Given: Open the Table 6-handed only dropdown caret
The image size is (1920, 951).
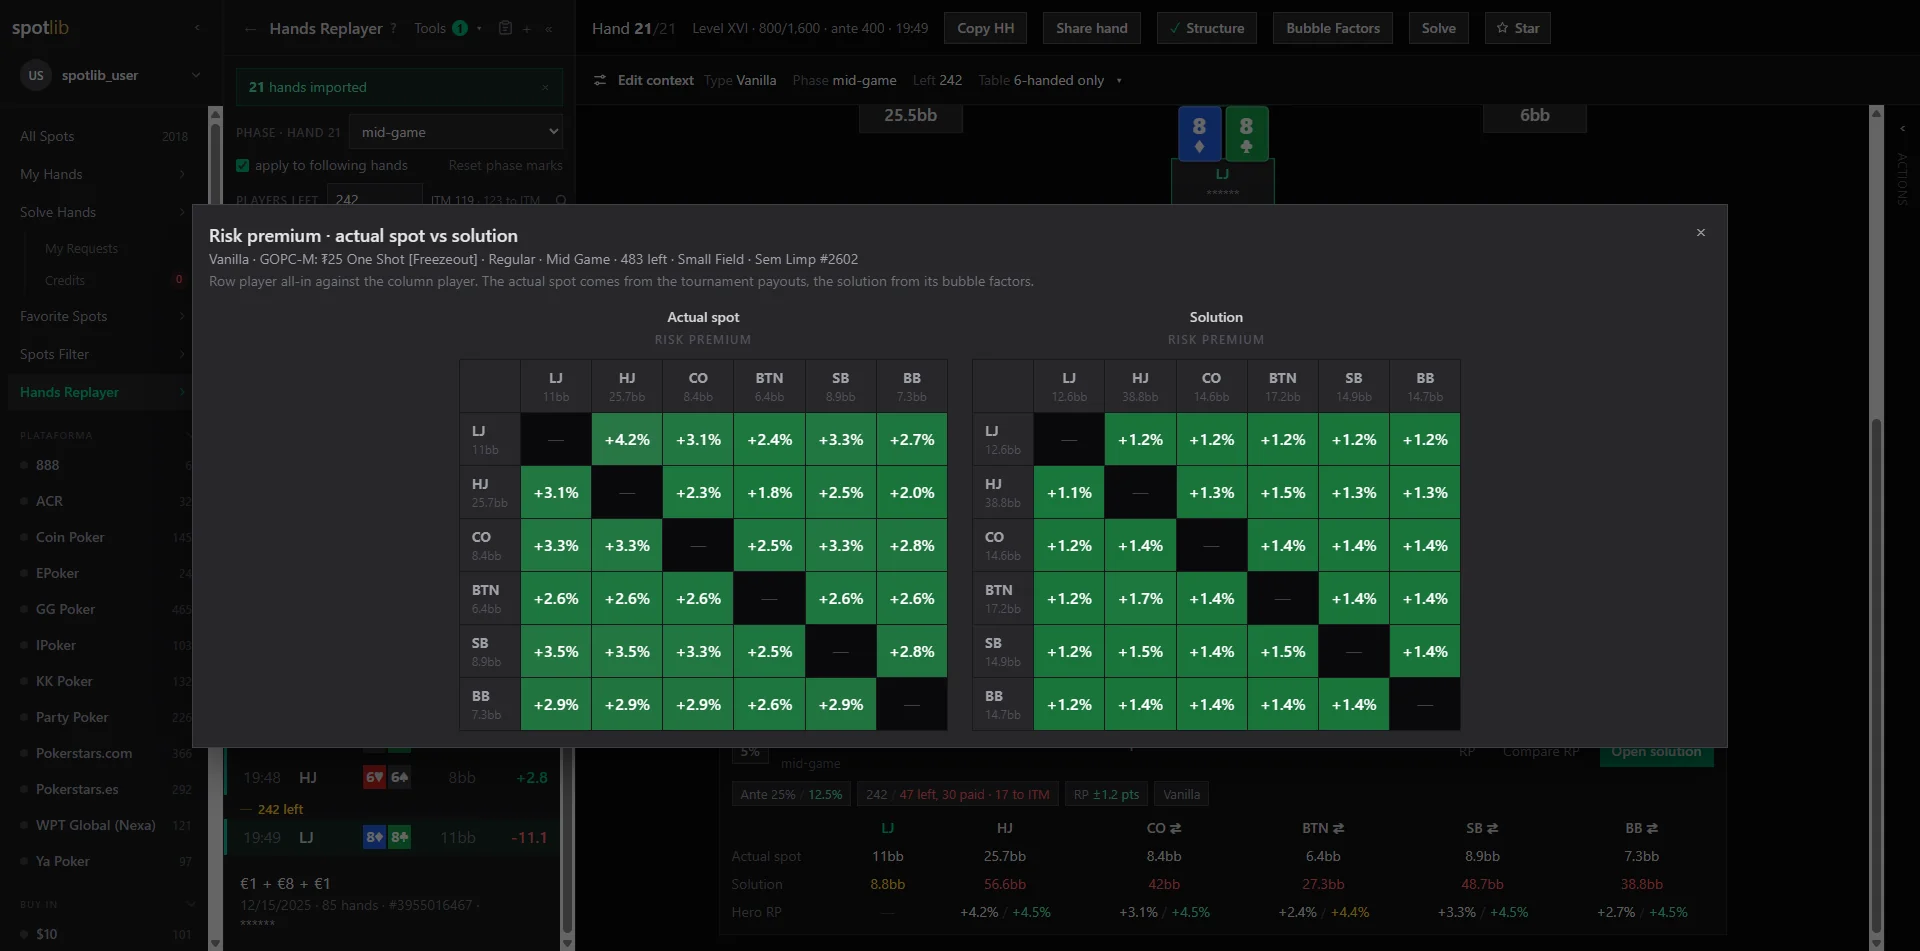Looking at the screenshot, I should (1119, 80).
